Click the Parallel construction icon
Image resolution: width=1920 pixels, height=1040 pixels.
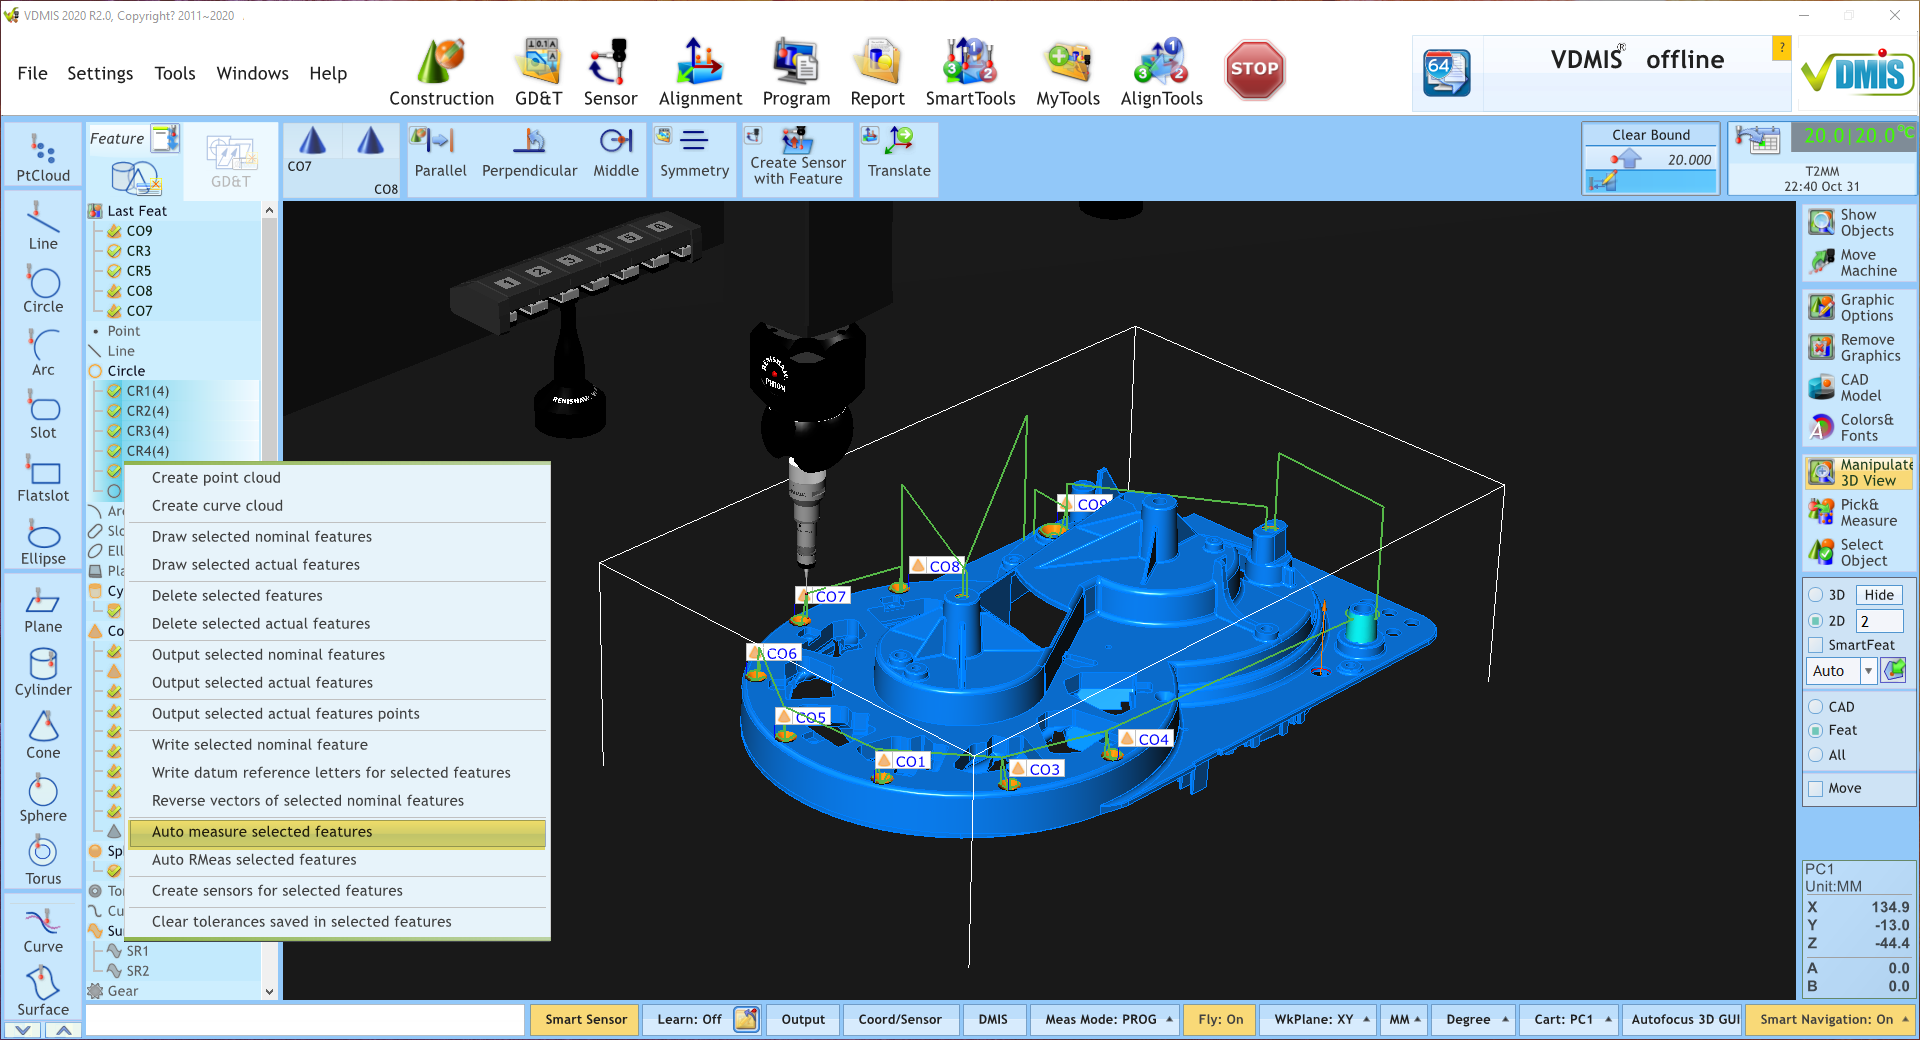[x=440, y=154]
